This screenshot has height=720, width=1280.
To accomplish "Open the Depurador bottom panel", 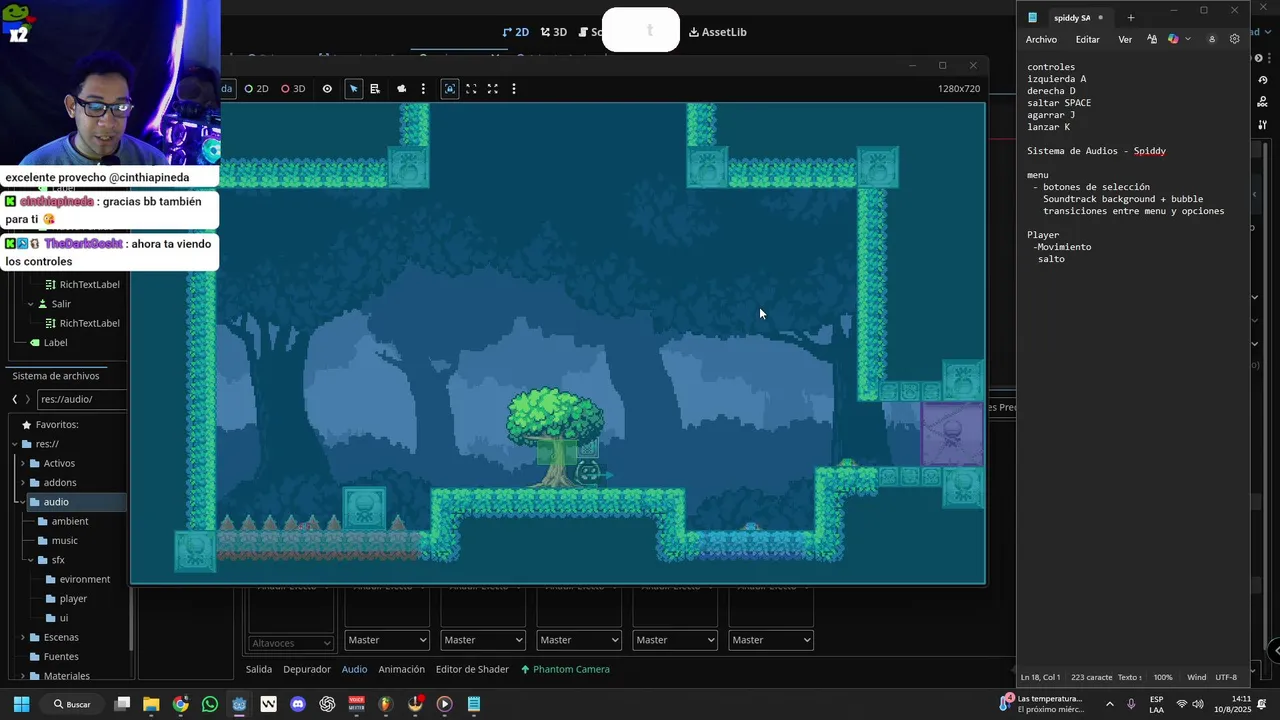I will (307, 669).
